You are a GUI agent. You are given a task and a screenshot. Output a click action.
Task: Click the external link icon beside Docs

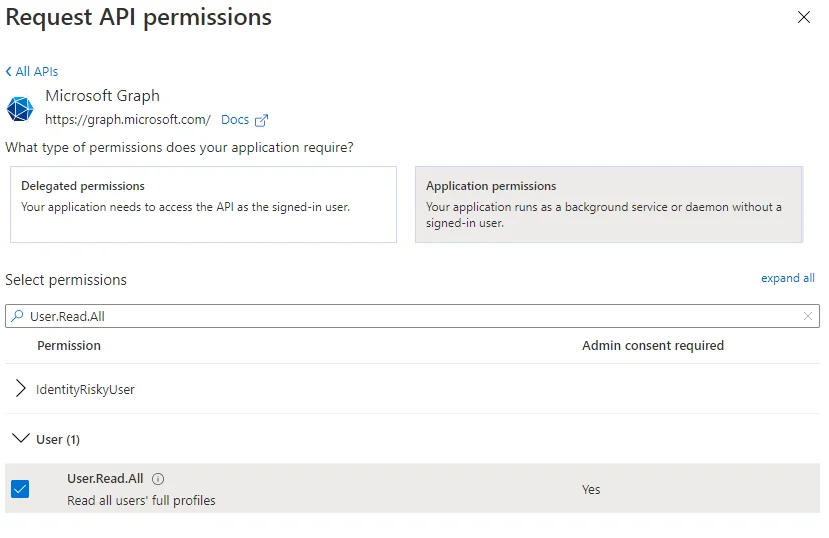pos(262,120)
